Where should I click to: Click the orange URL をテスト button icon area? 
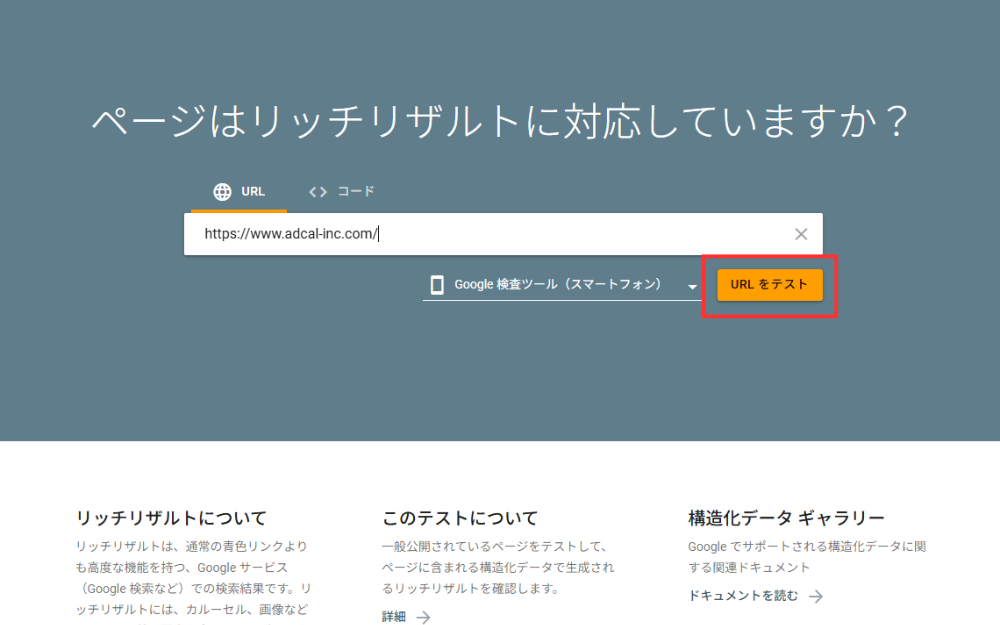pyautogui.click(x=770, y=285)
